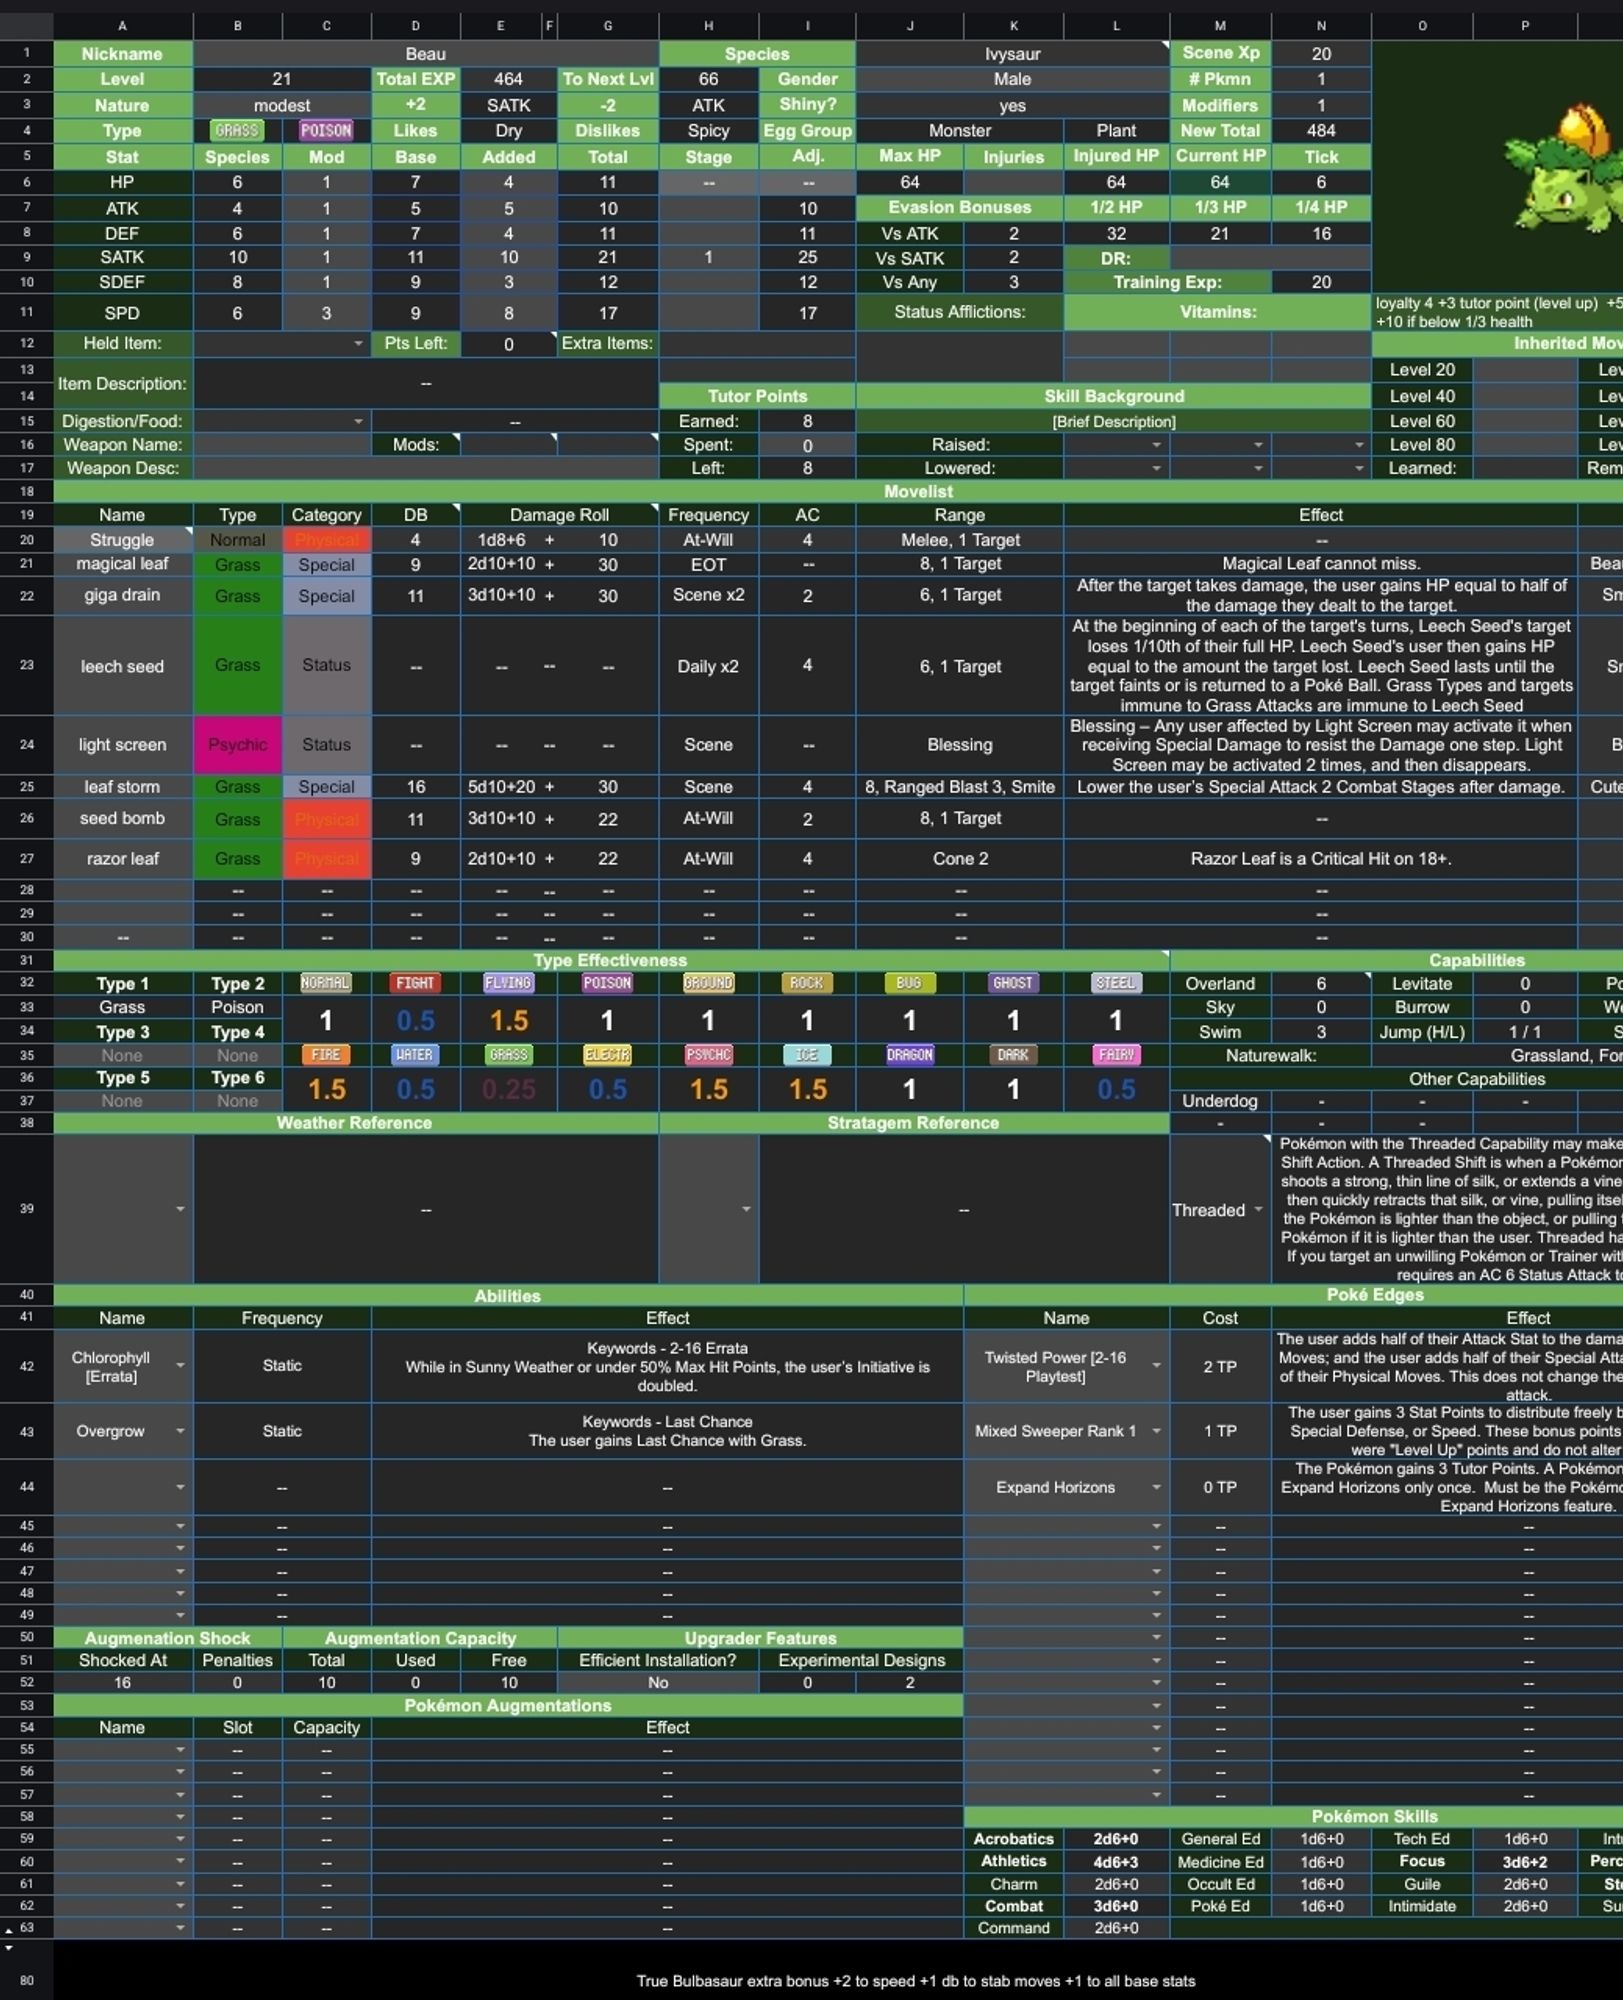Click the 'Movelist' section header
This screenshot has height=2000, width=1623.
tap(918, 492)
